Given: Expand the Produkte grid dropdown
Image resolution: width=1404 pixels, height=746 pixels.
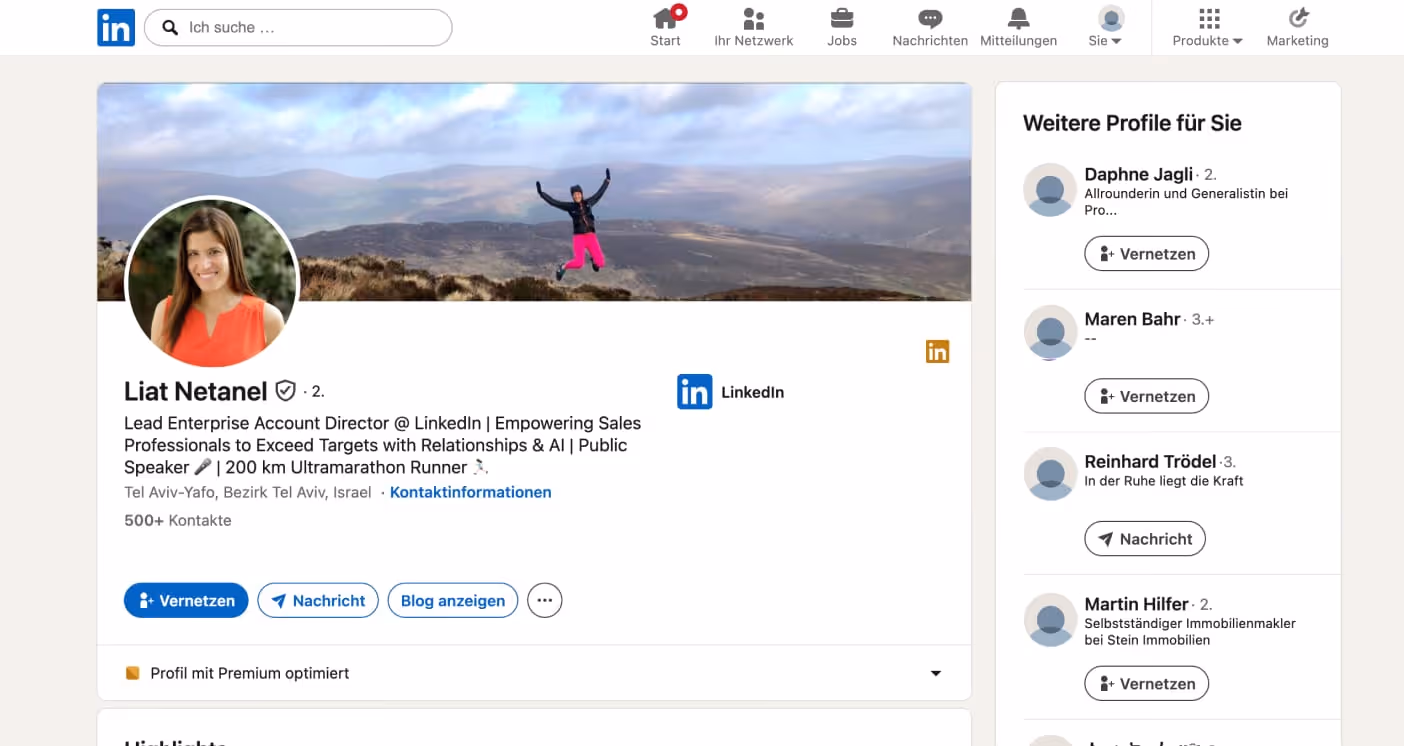Looking at the screenshot, I should coord(1209,27).
